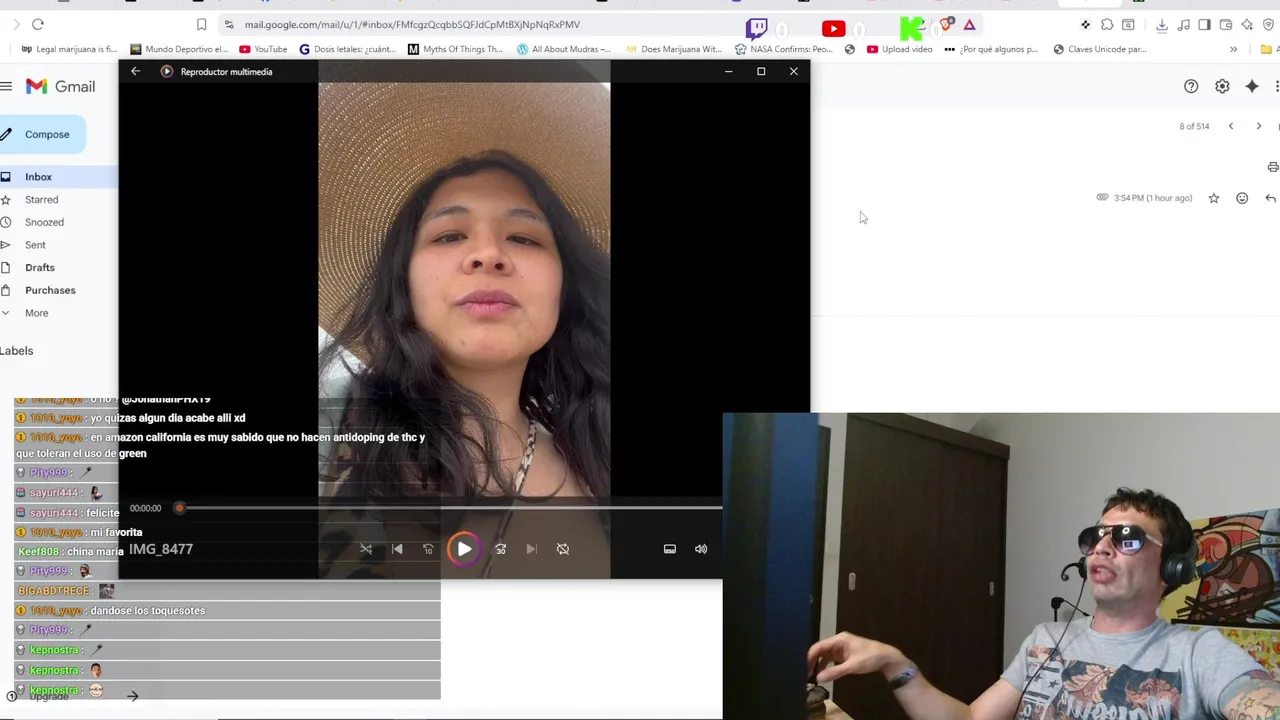
Task: Open 'Does Marijuana Wit...' bookmark
Action: [672, 49]
